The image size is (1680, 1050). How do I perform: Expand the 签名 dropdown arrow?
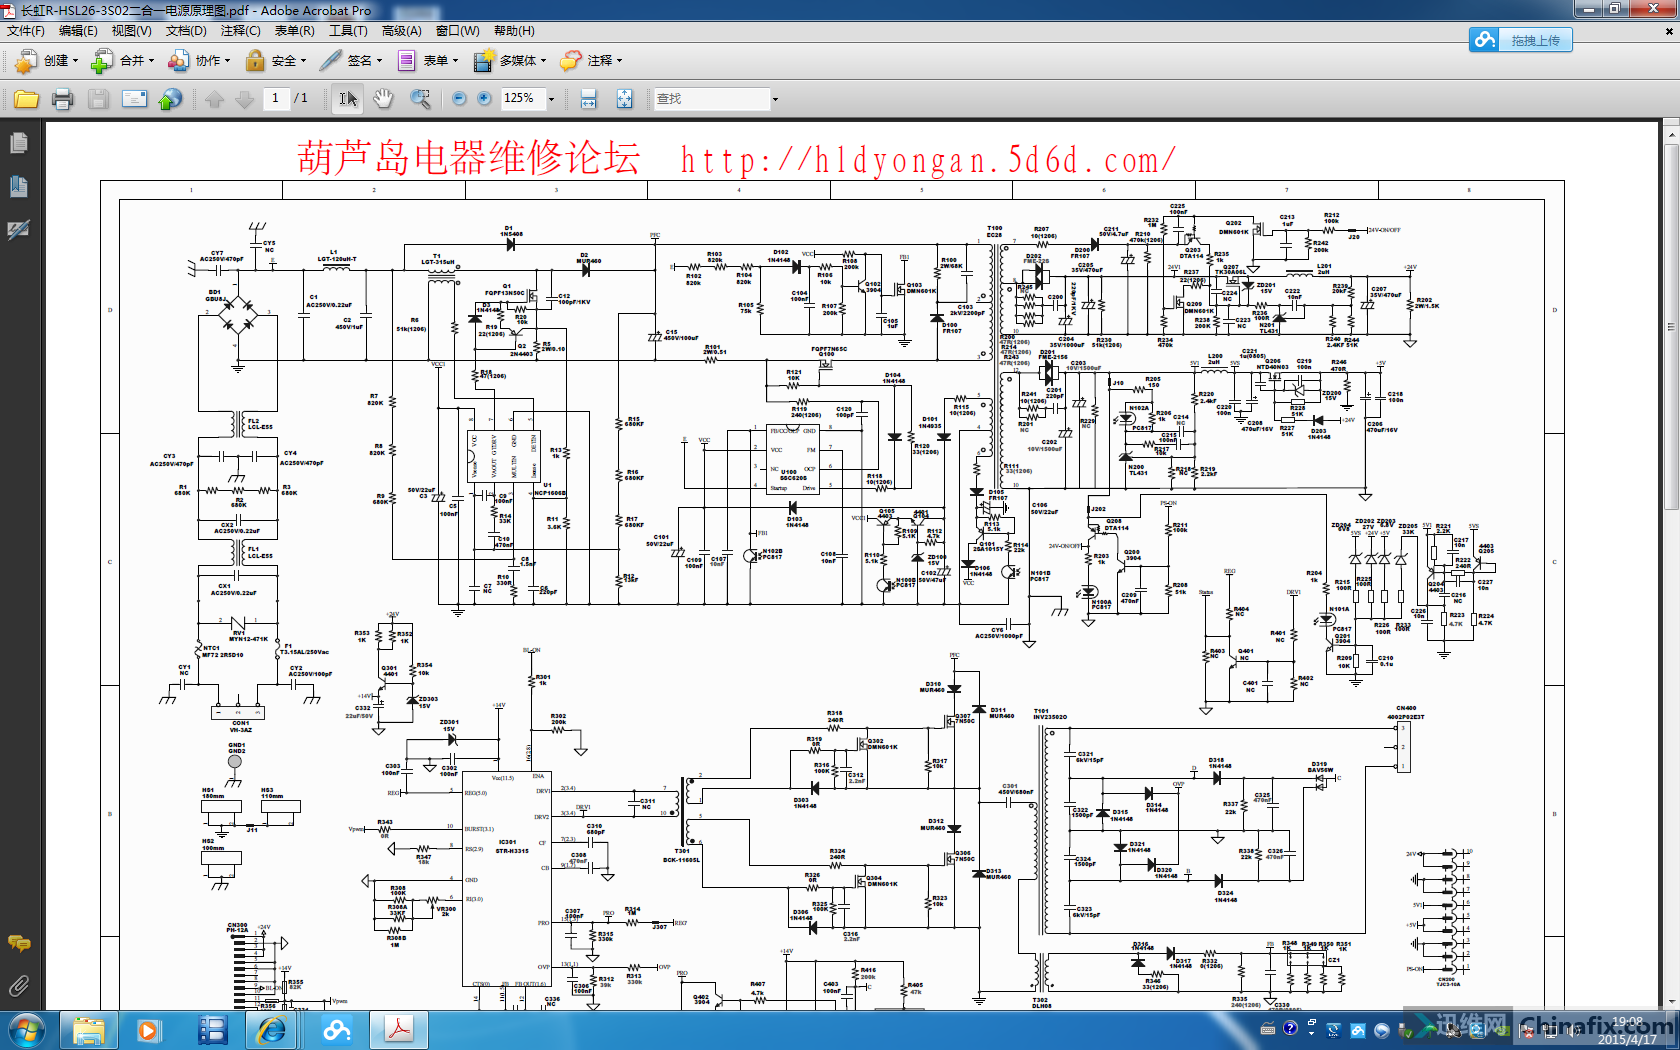click(x=379, y=61)
